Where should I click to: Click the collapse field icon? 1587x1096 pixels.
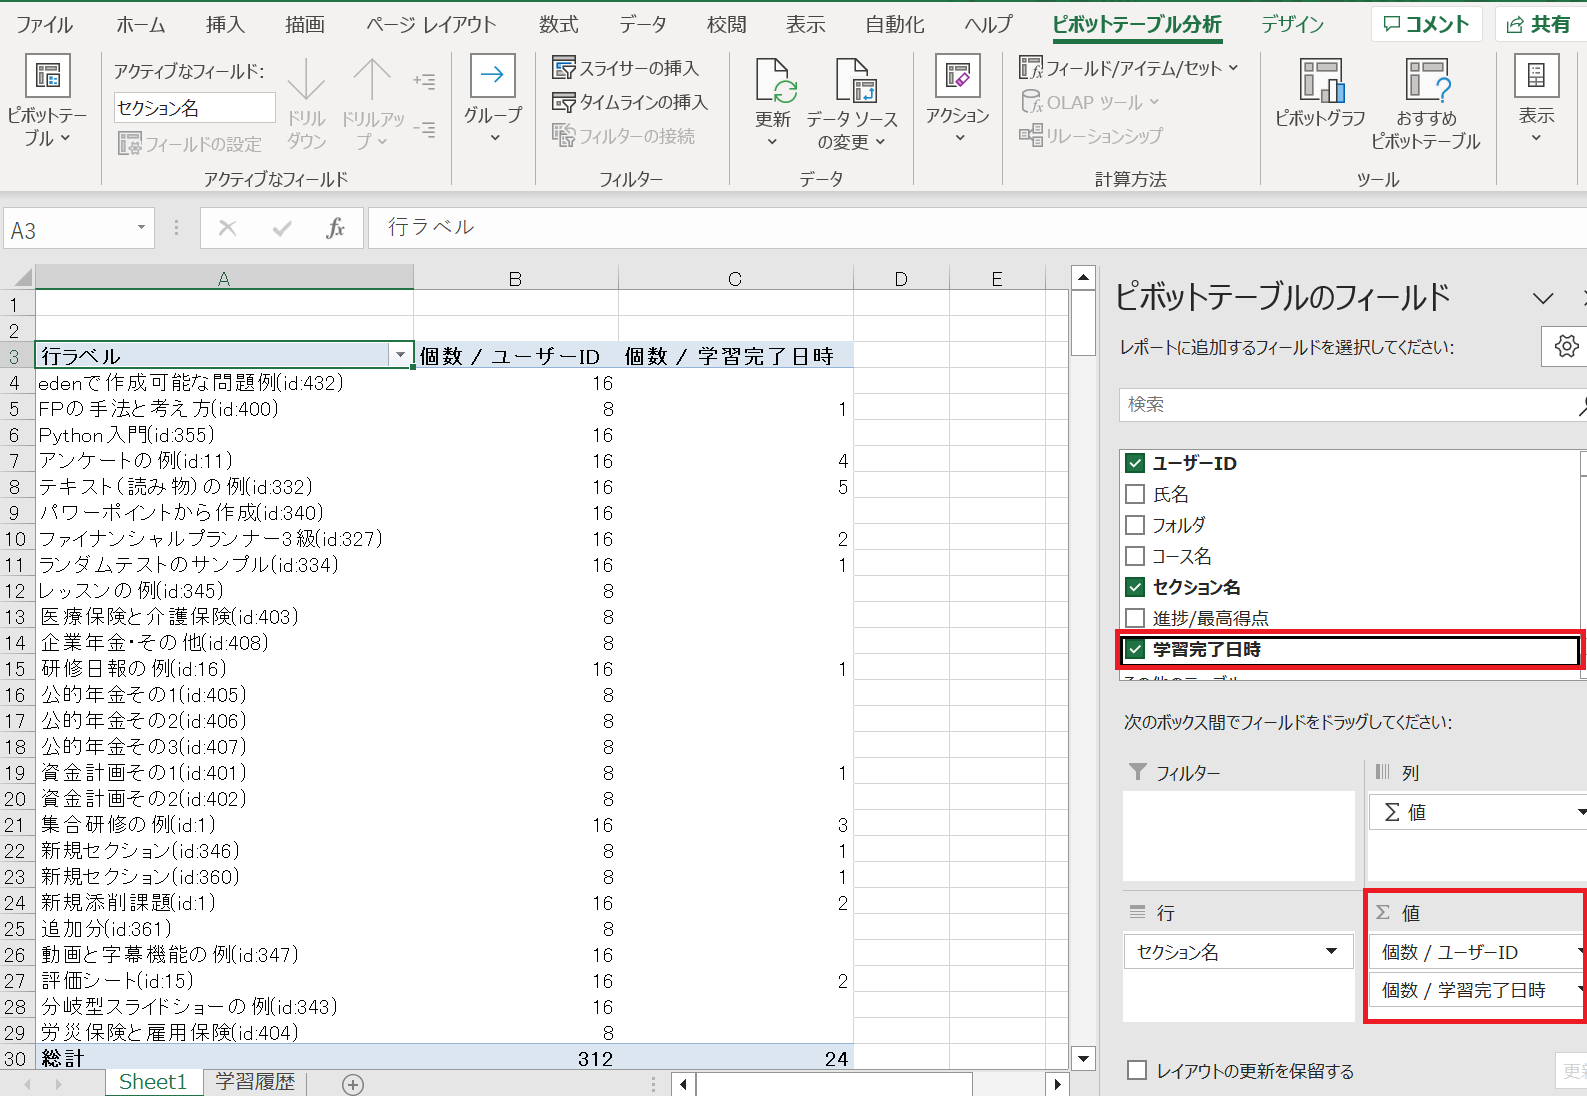[x=424, y=129]
